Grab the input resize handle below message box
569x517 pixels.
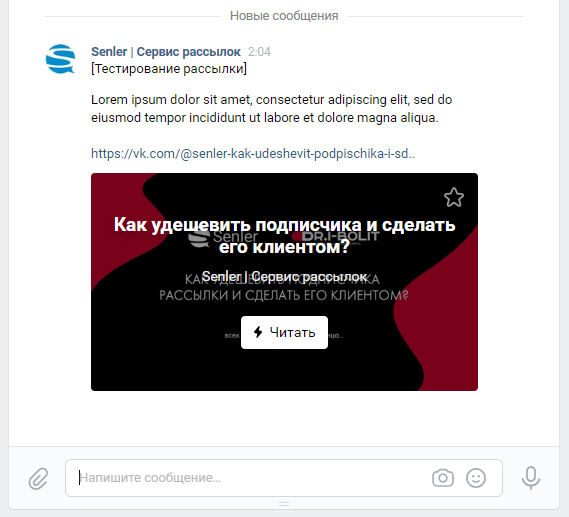pos(284,504)
